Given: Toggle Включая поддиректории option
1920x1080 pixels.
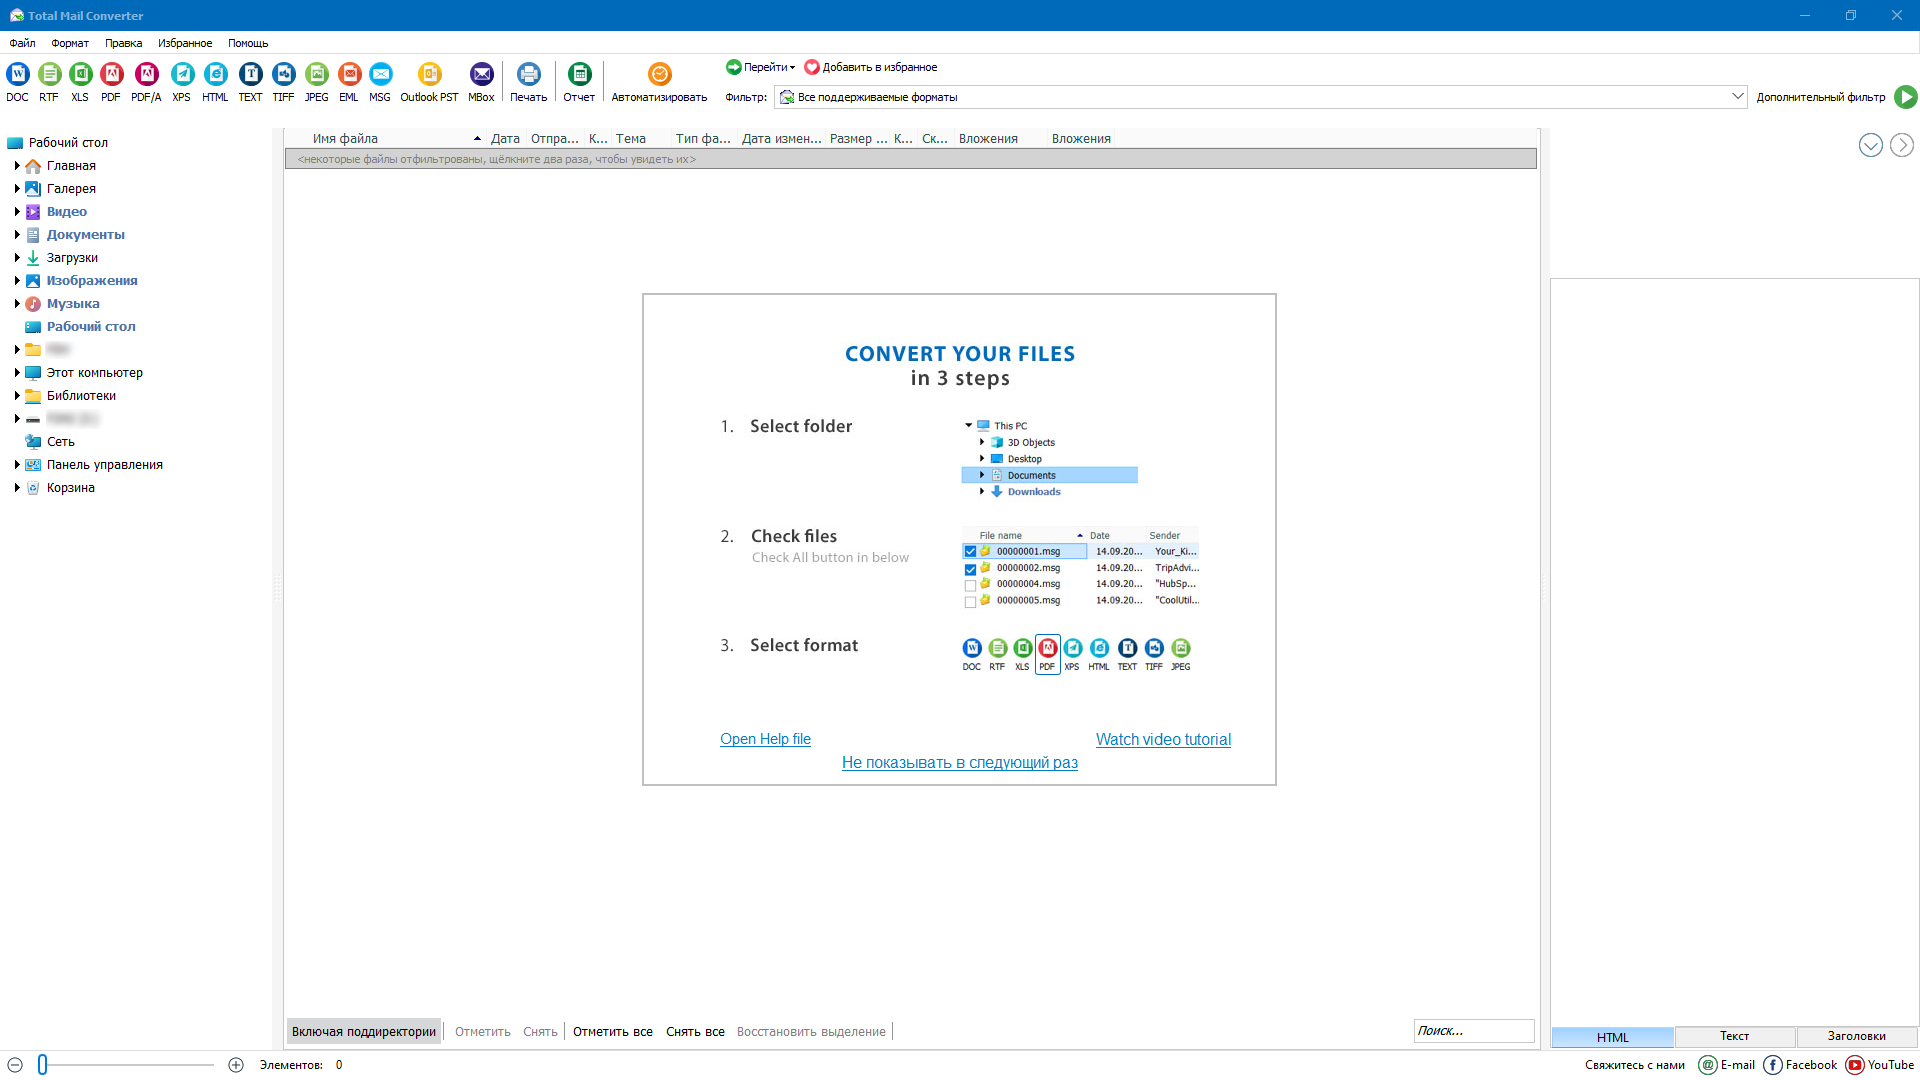Looking at the screenshot, I should (364, 1032).
